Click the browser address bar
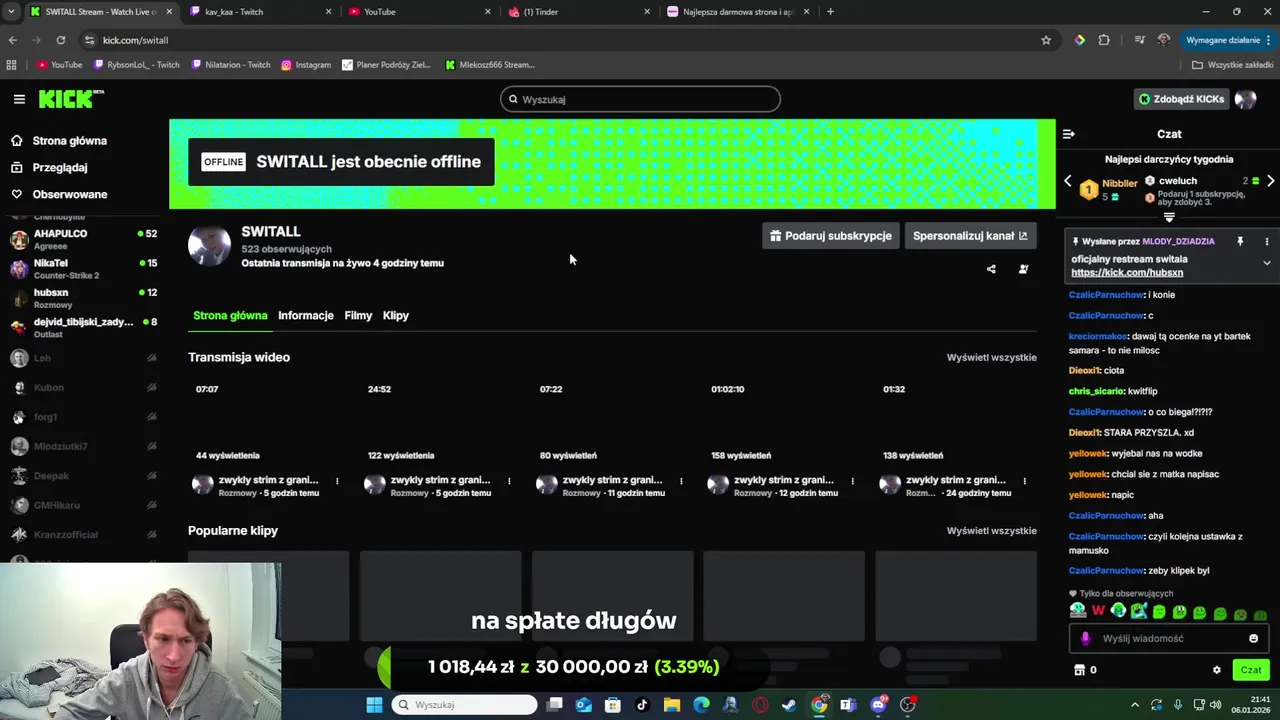Screen dimensions: 1280x720 click(560, 40)
